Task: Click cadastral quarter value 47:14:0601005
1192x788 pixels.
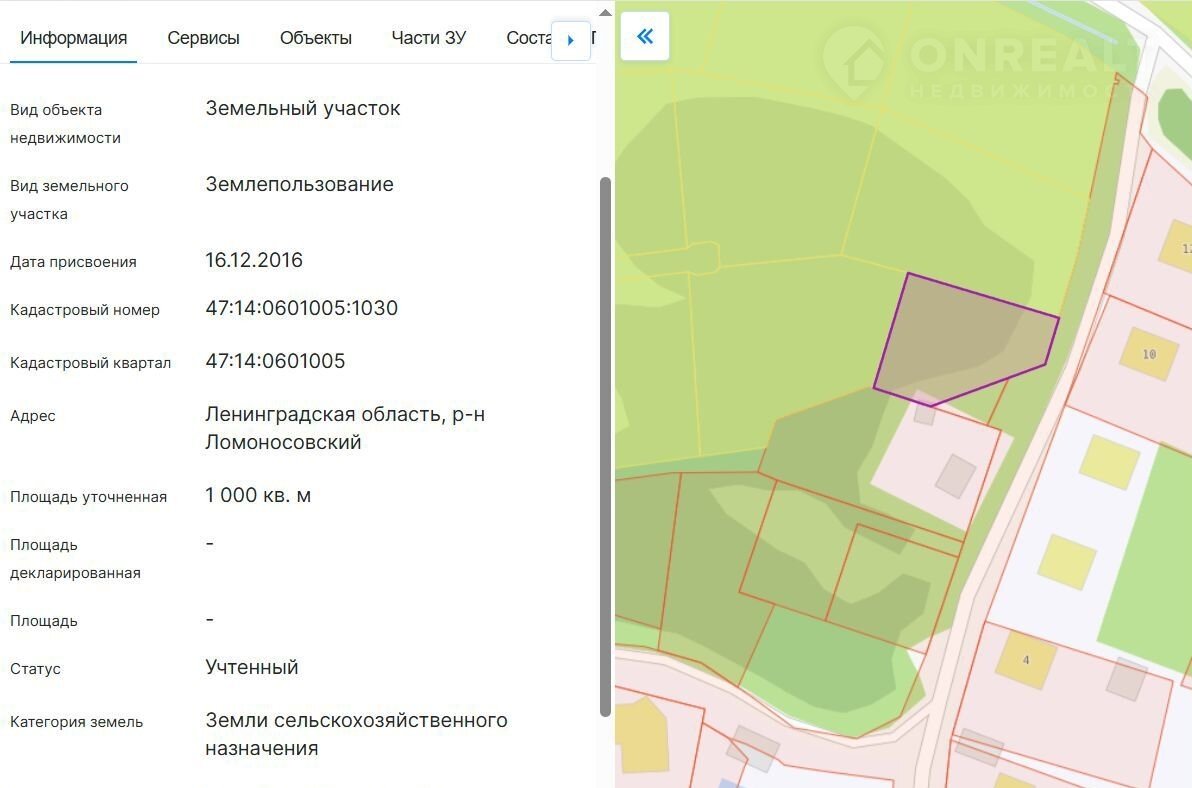Action: pos(275,361)
